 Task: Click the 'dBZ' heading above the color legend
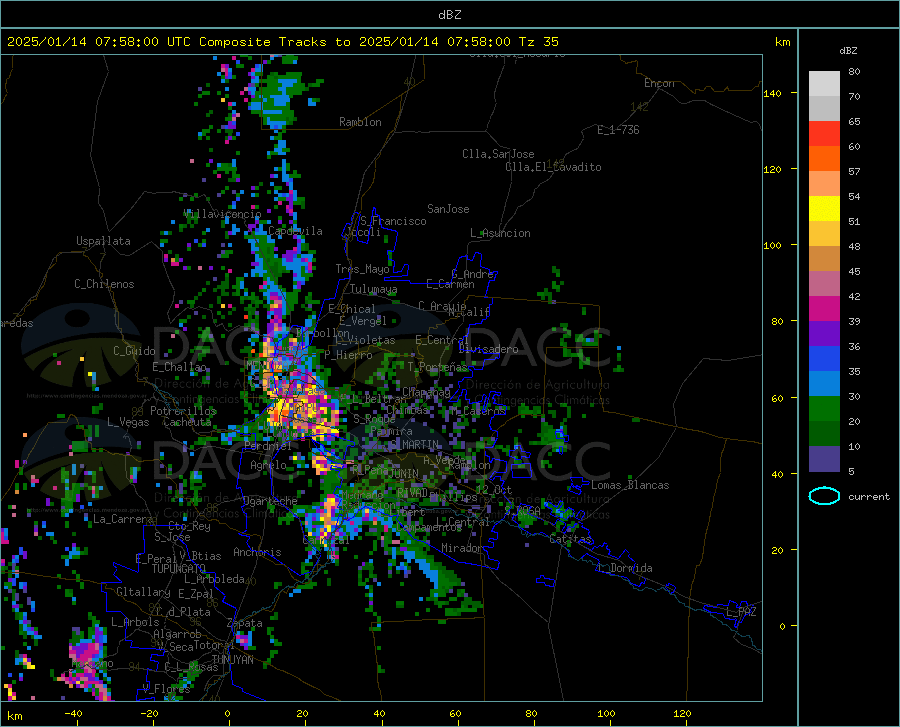point(848,50)
